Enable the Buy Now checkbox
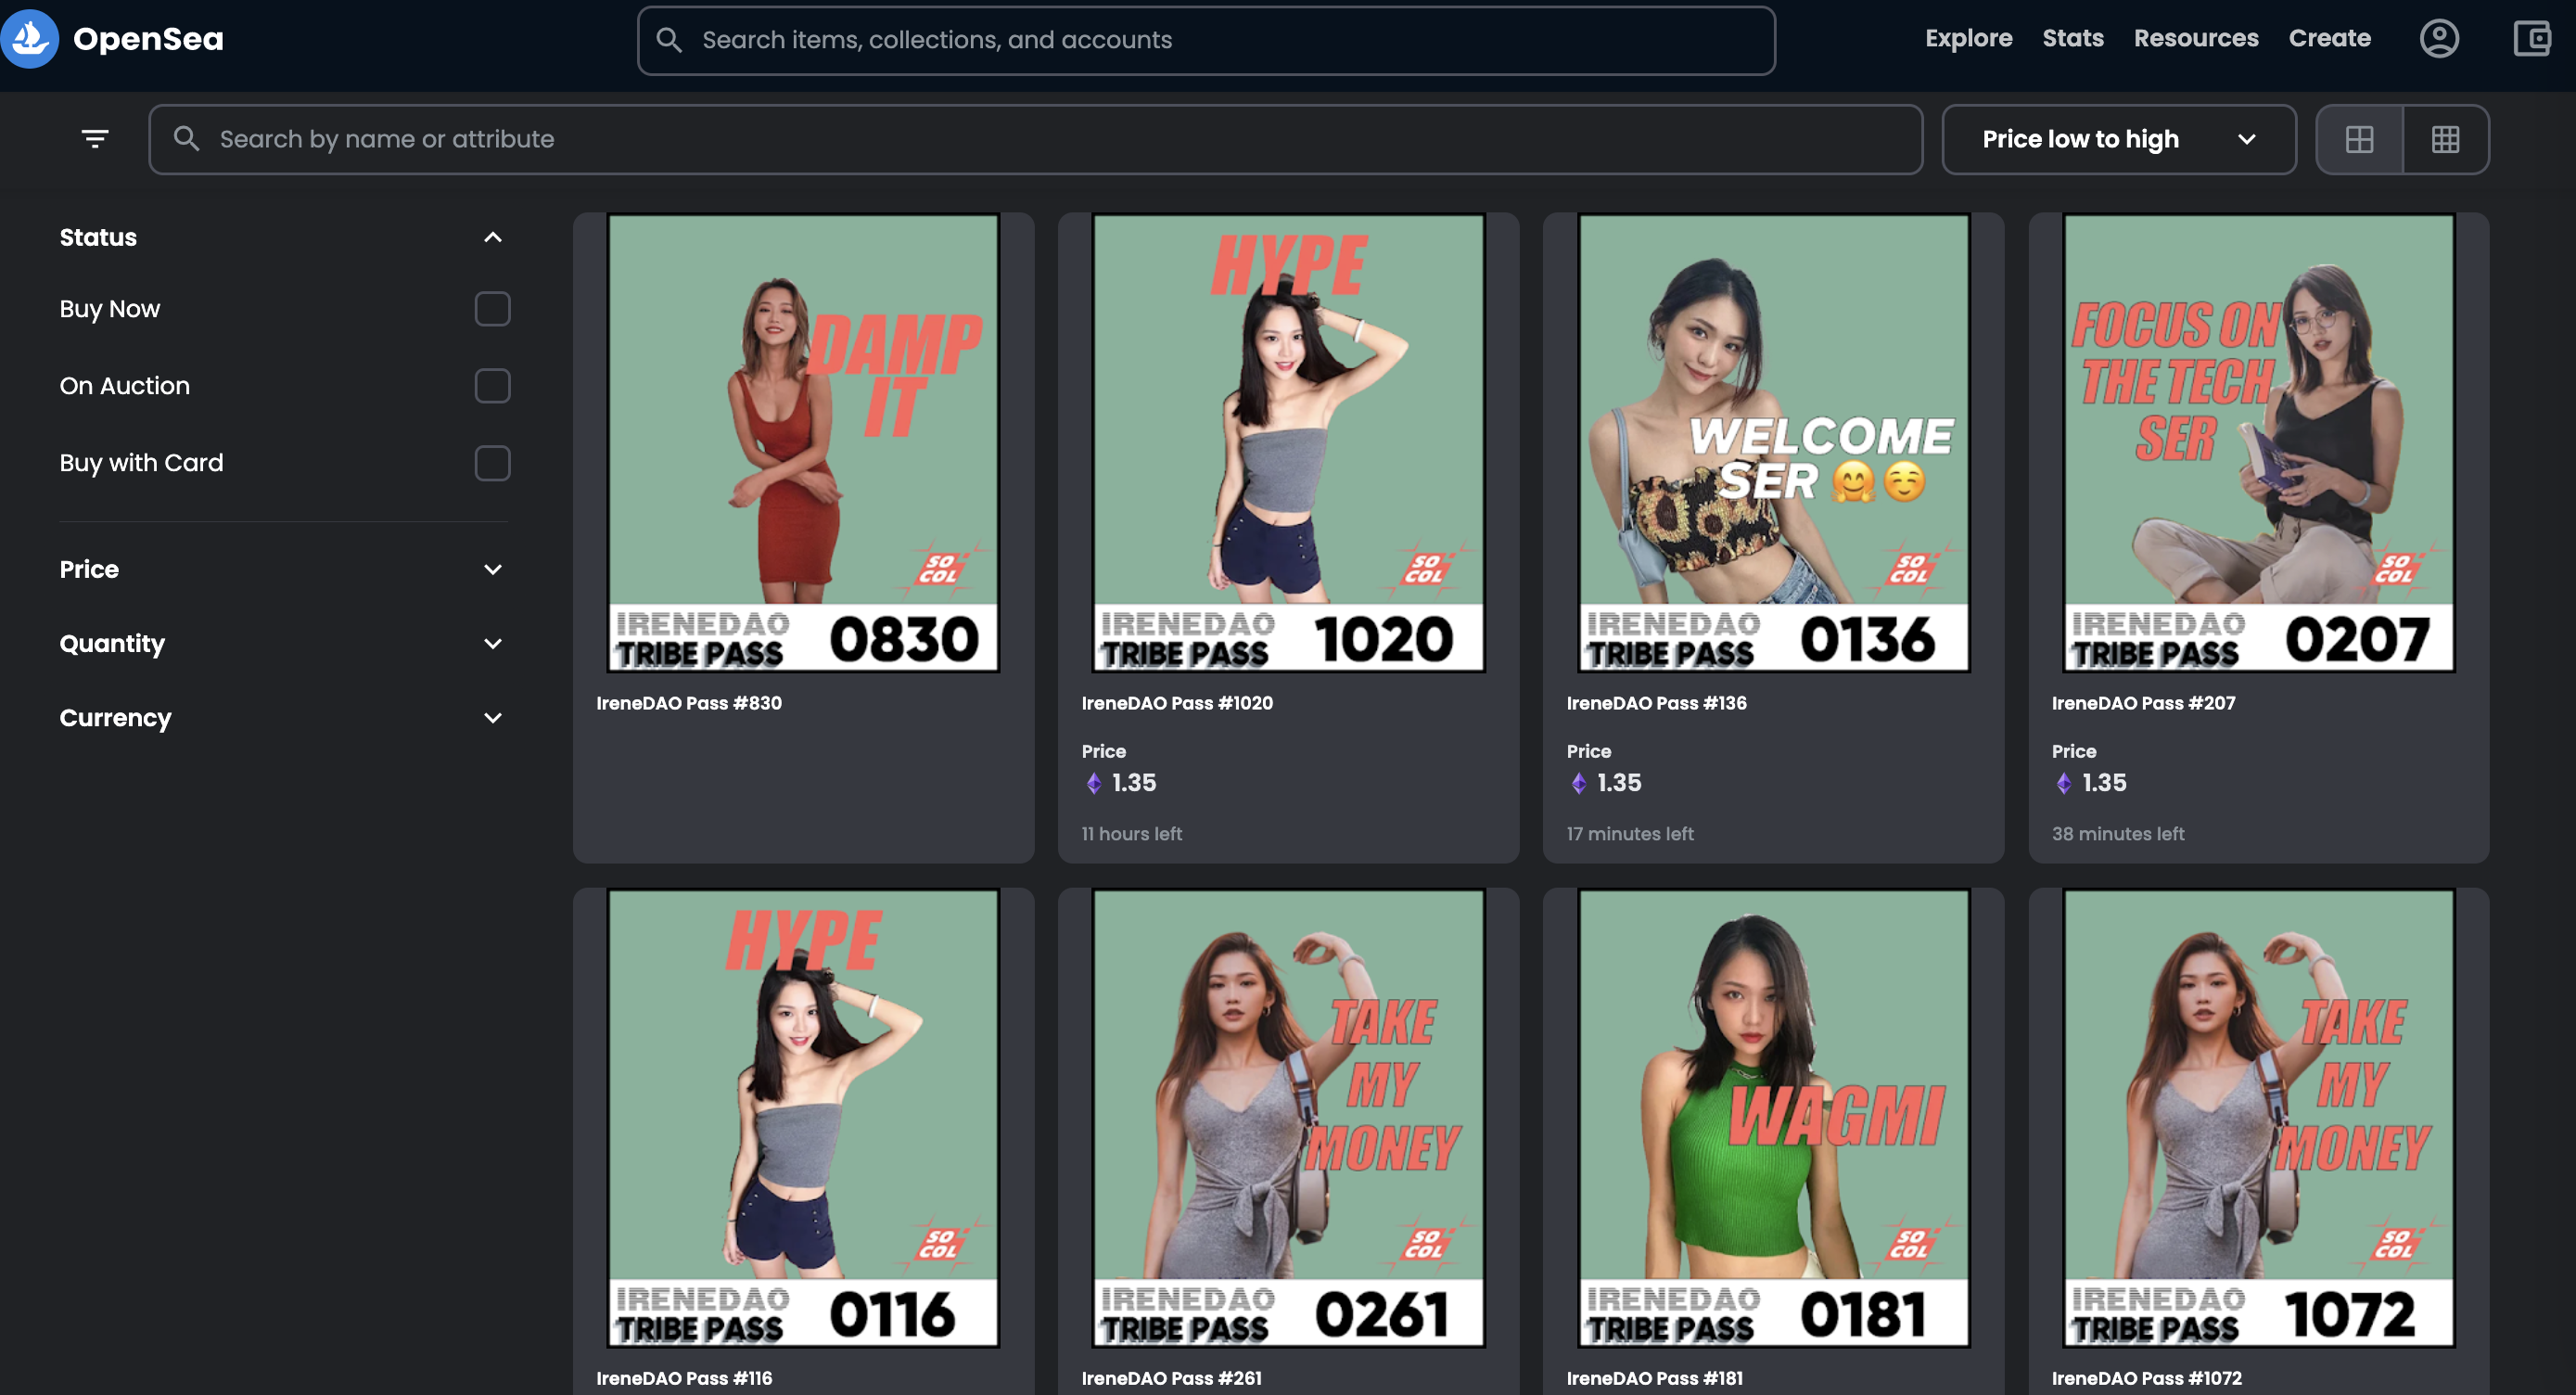 [492, 309]
